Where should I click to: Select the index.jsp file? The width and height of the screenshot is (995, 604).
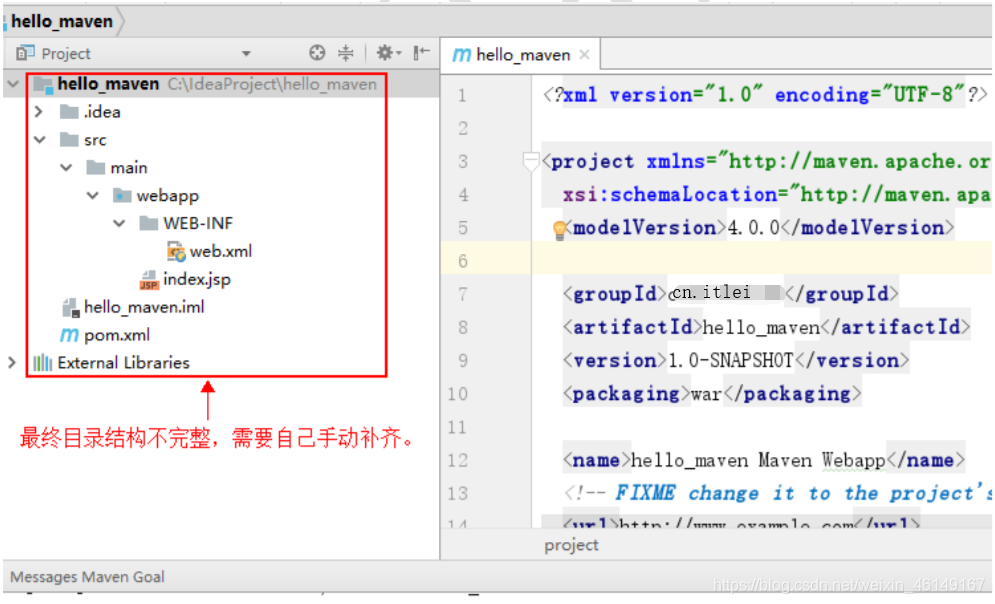pyautogui.click(x=197, y=279)
